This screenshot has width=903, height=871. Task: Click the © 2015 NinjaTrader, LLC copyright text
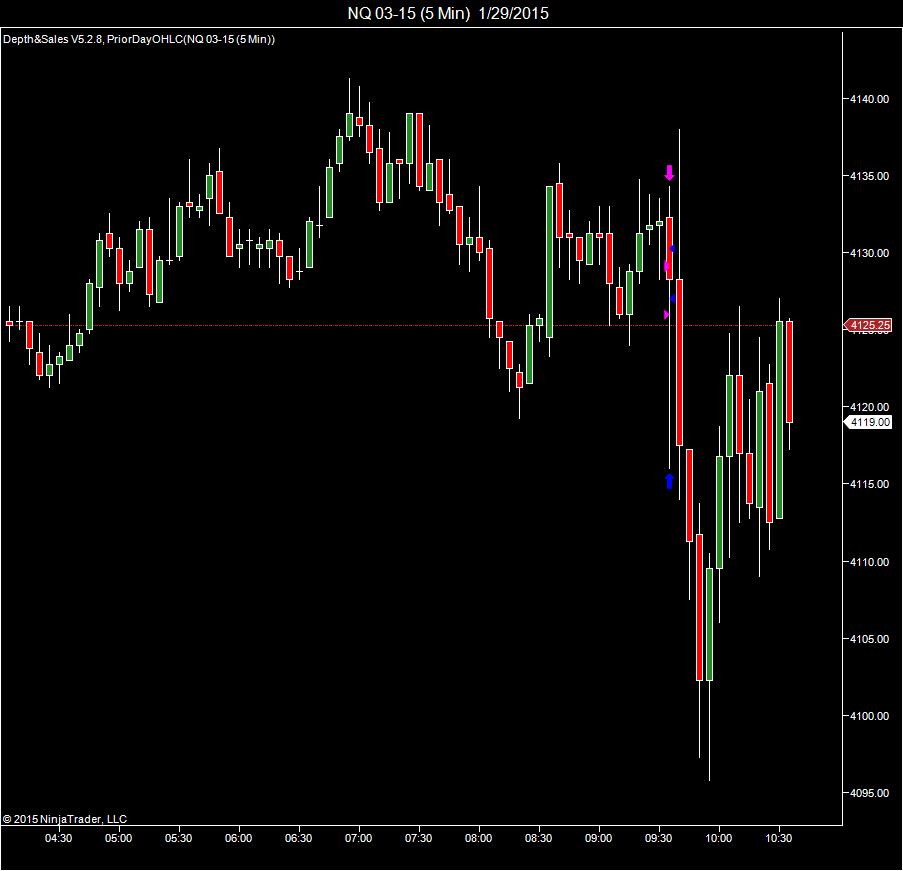click(64, 819)
